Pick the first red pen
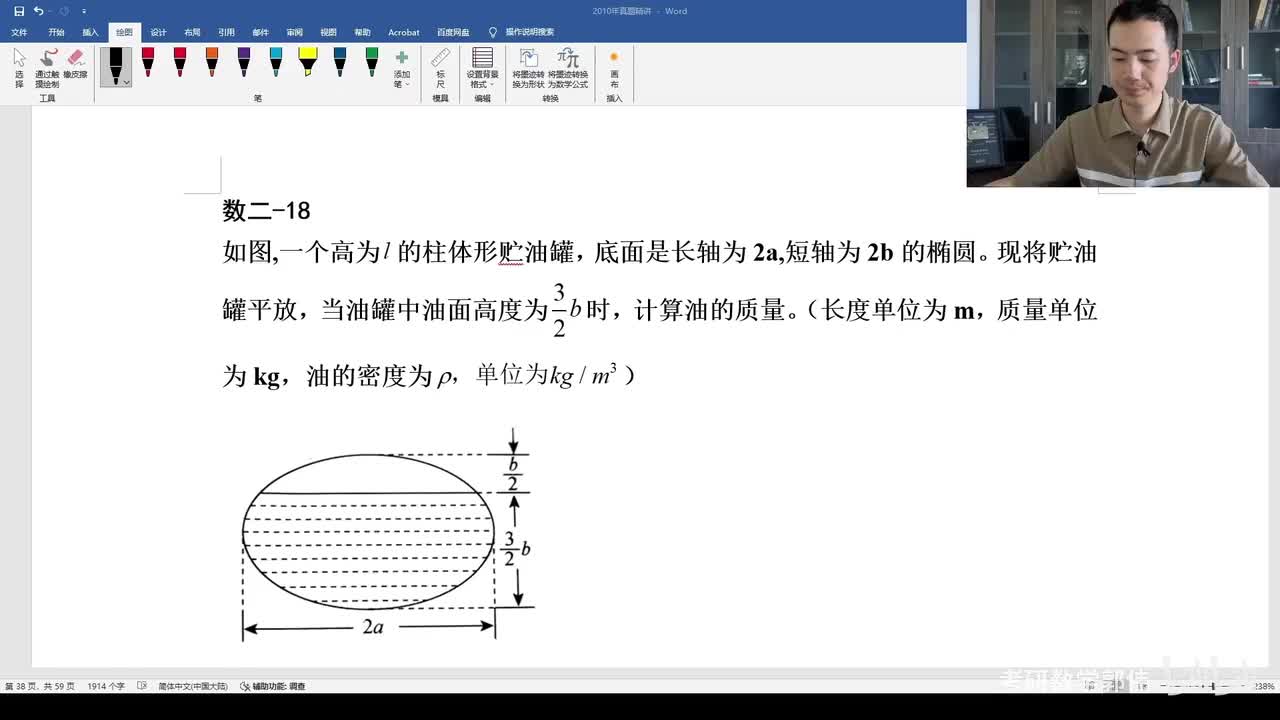 148,62
